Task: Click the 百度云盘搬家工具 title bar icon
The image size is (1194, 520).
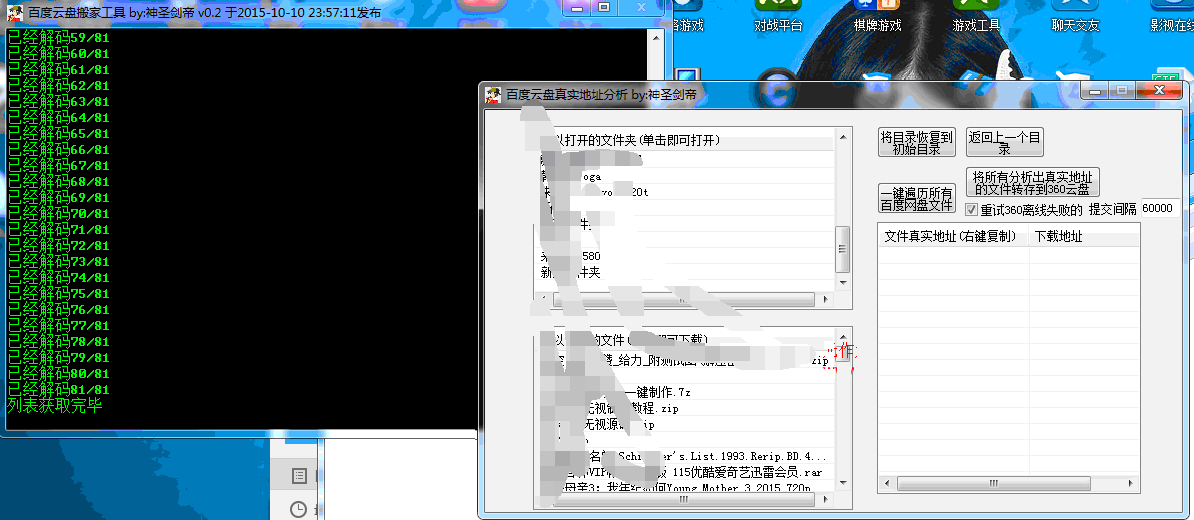Action: coord(14,12)
